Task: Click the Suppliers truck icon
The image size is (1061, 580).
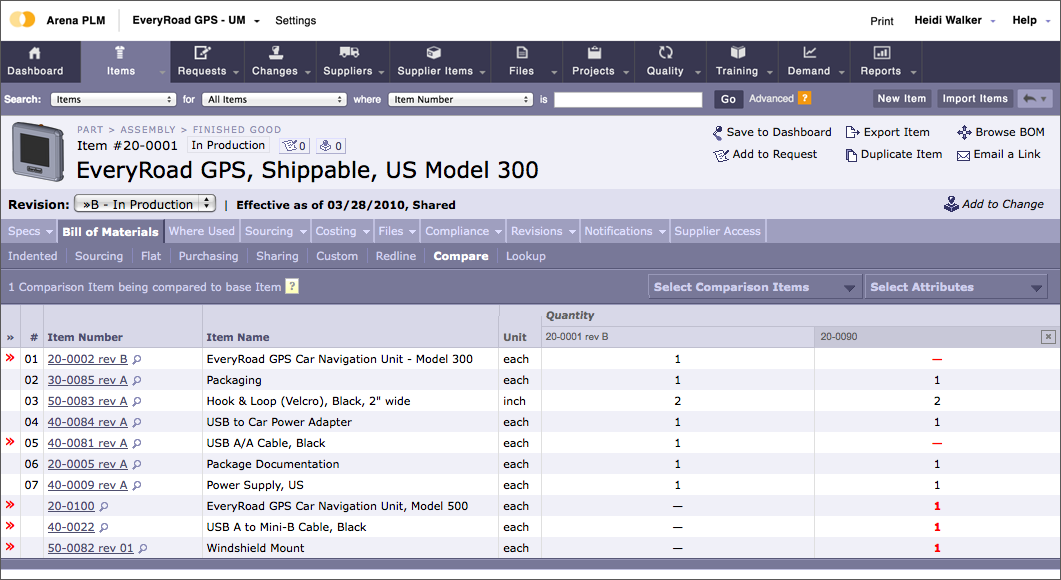Action: [x=348, y=52]
